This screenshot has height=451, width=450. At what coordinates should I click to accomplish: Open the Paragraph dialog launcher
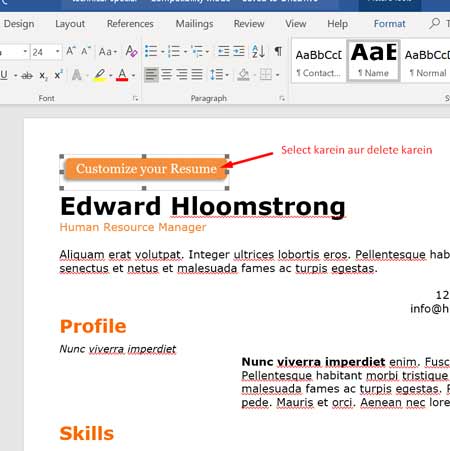tap(282, 98)
